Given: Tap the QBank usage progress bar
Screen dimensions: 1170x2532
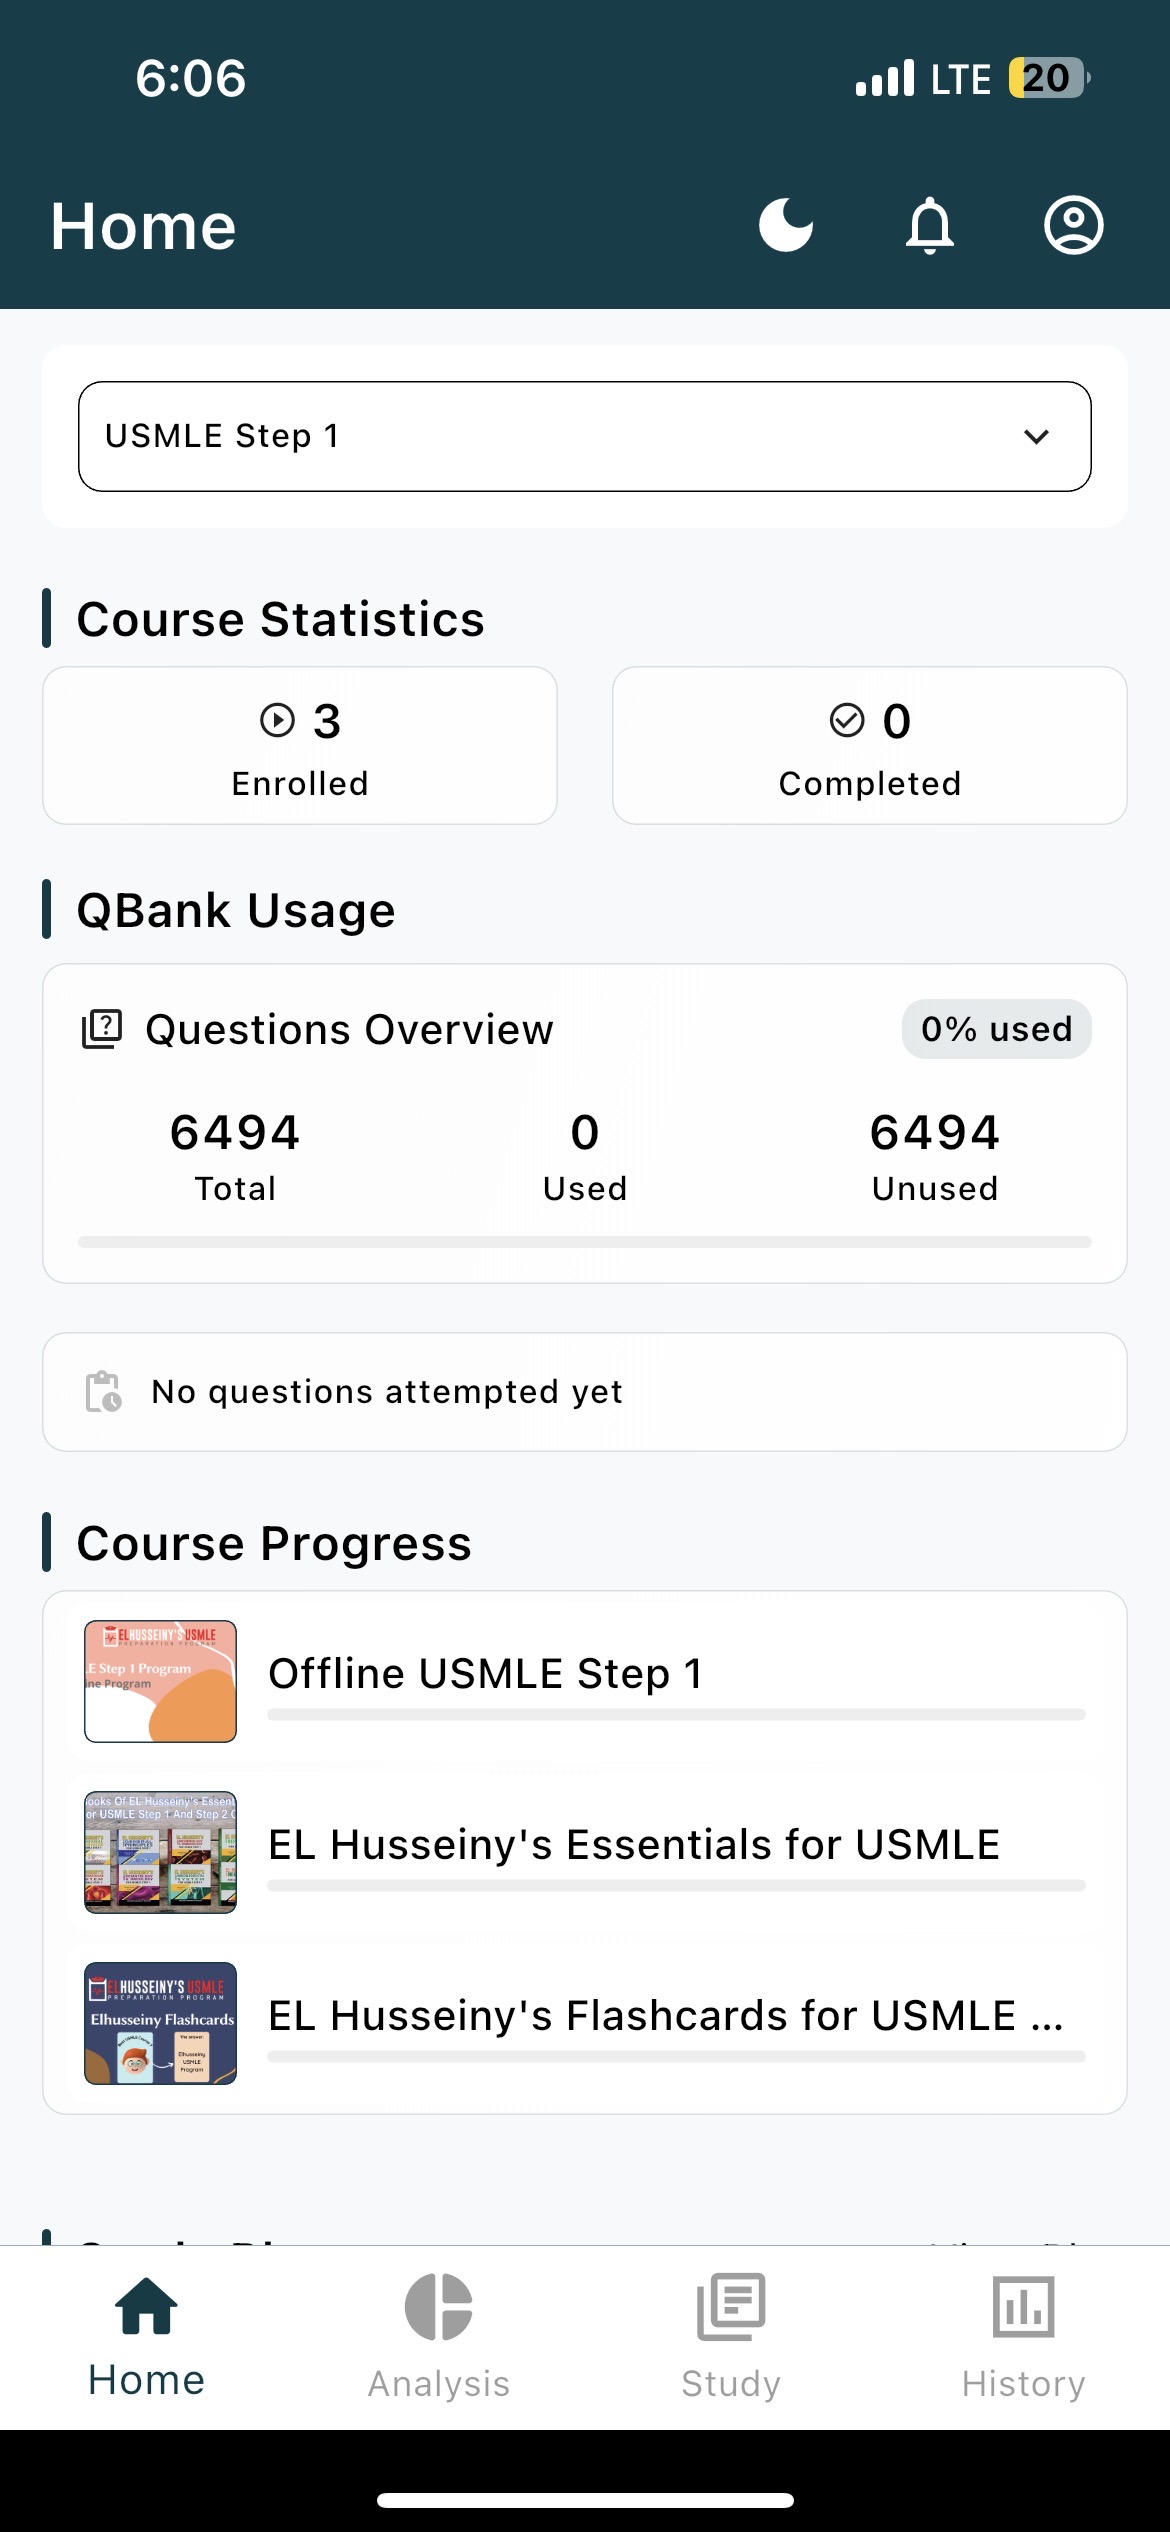Looking at the screenshot, I should pos(585,1242).
